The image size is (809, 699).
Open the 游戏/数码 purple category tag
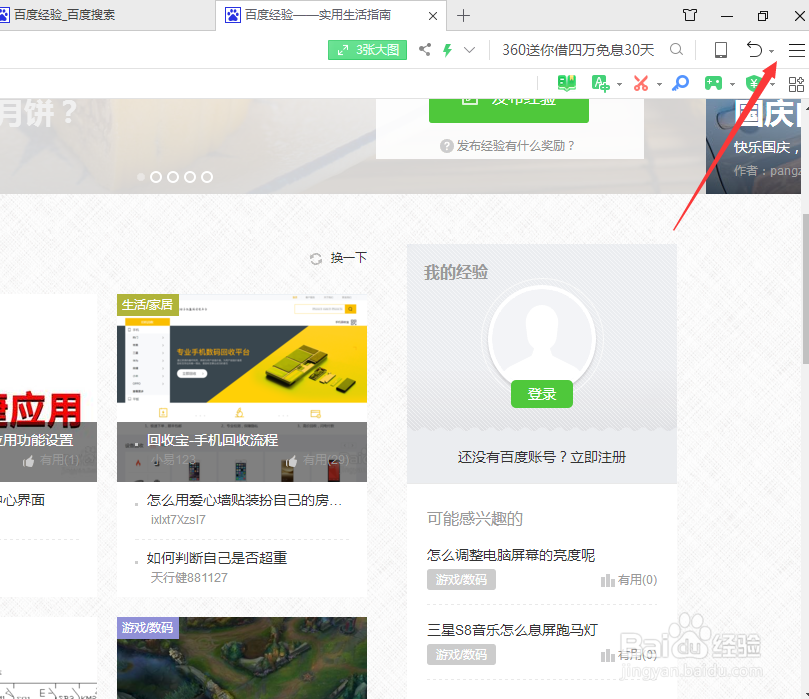point(148,627)
